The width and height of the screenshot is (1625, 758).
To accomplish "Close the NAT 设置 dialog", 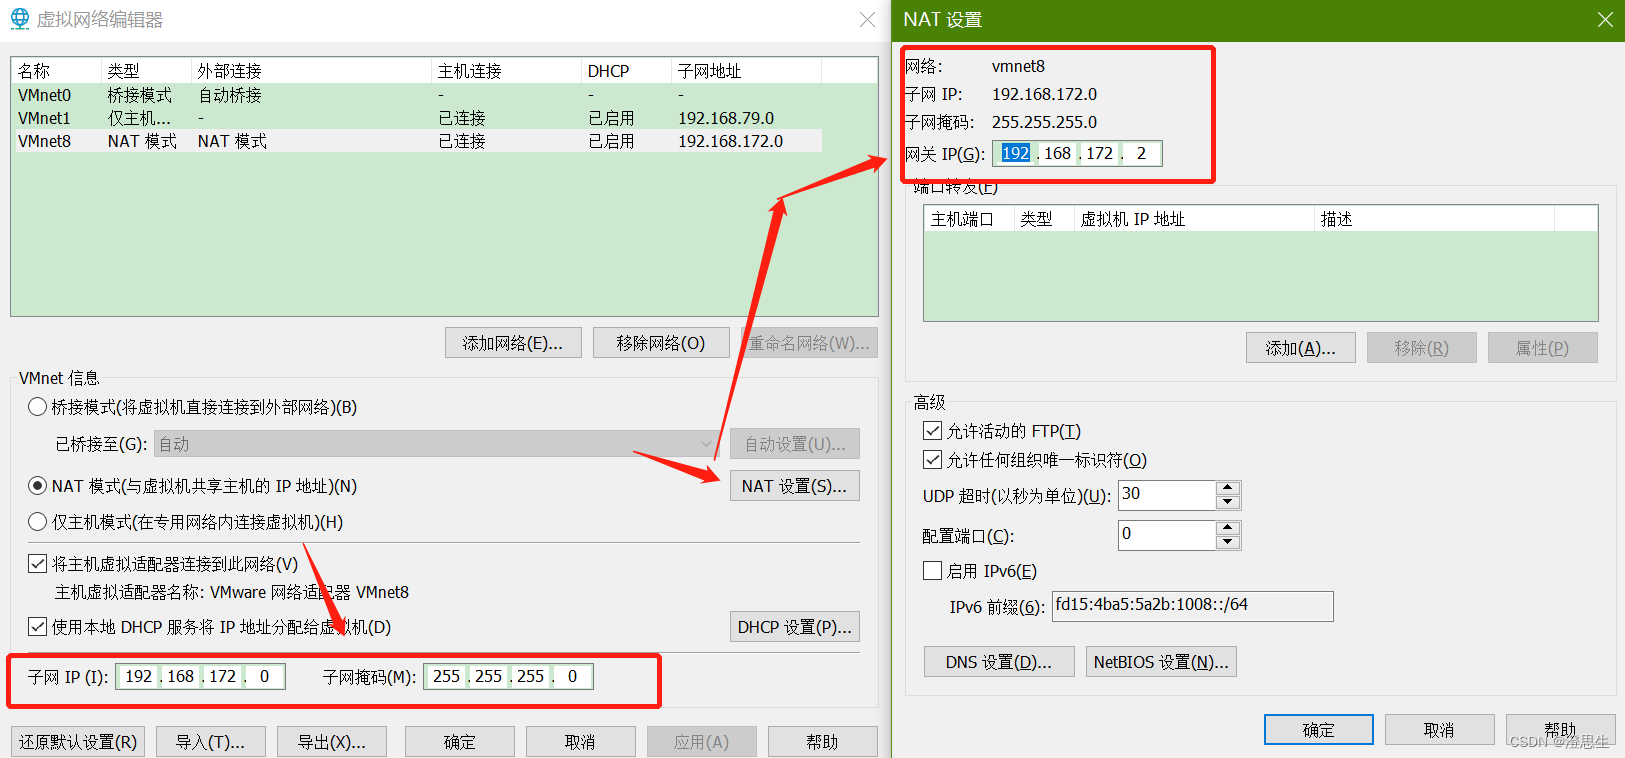I will [x=1605, y=19].
